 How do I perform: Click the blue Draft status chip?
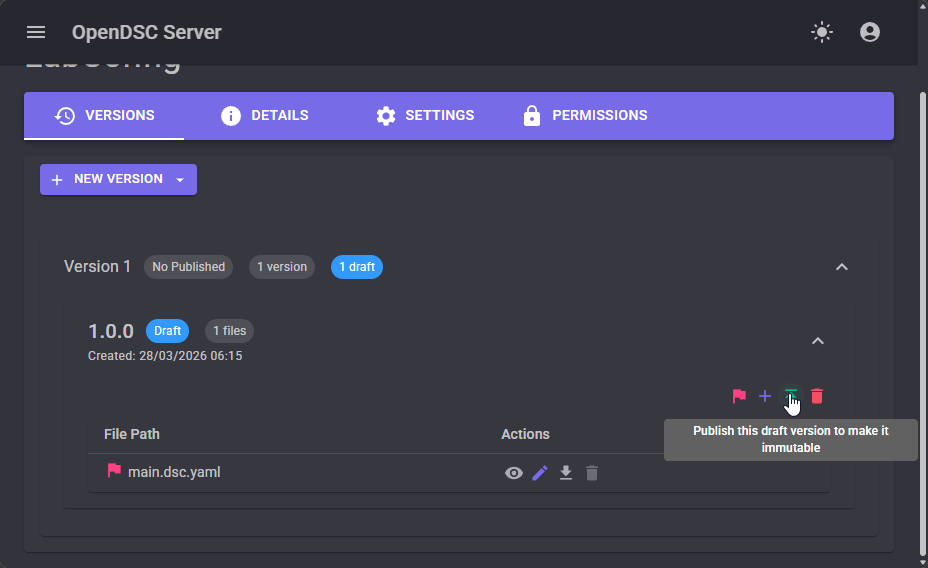coord(167,331)
